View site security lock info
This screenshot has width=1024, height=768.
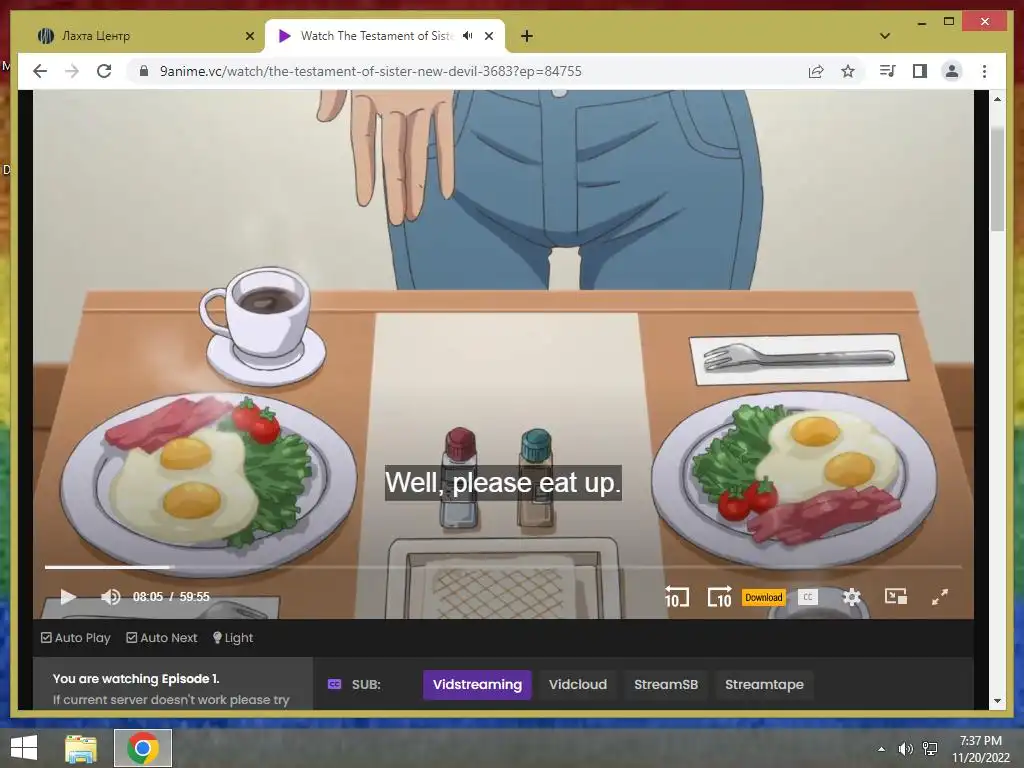(x=144, y=71)
